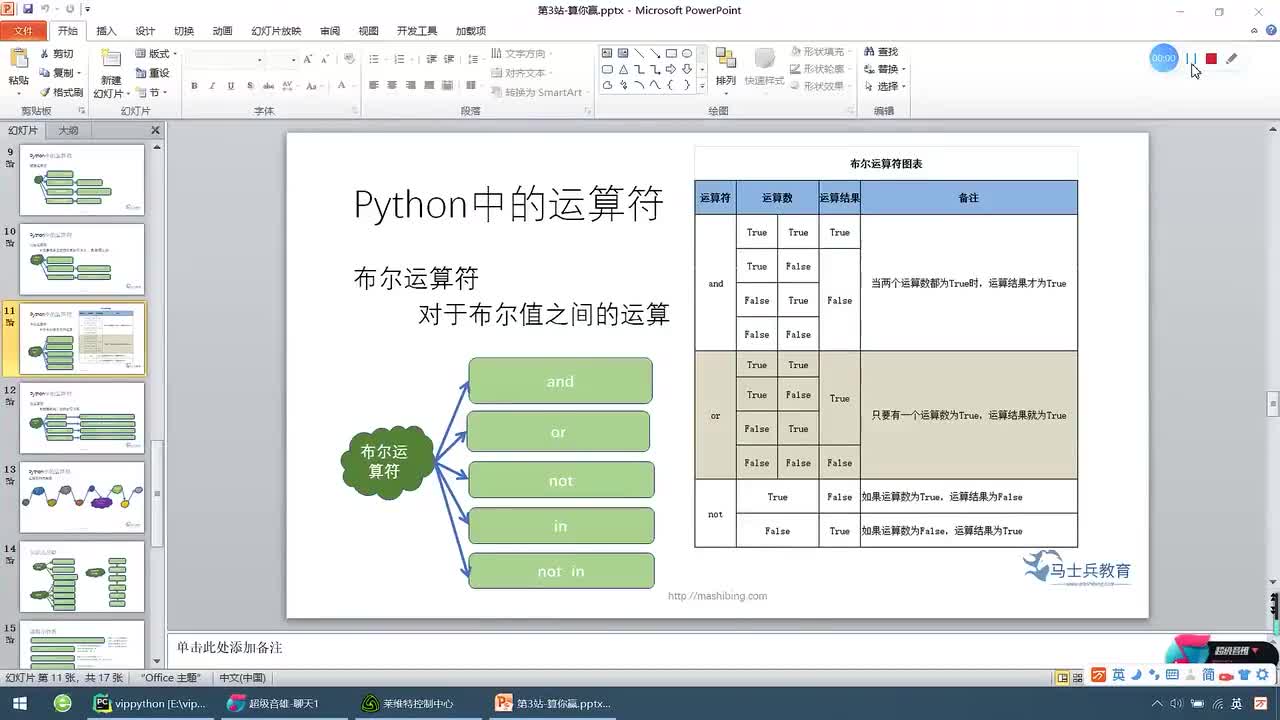Viewport: 1280px width, 720px height.
Task: Switch to the Slide Show (幻灯片放映) tab
Action: point(276,31)
